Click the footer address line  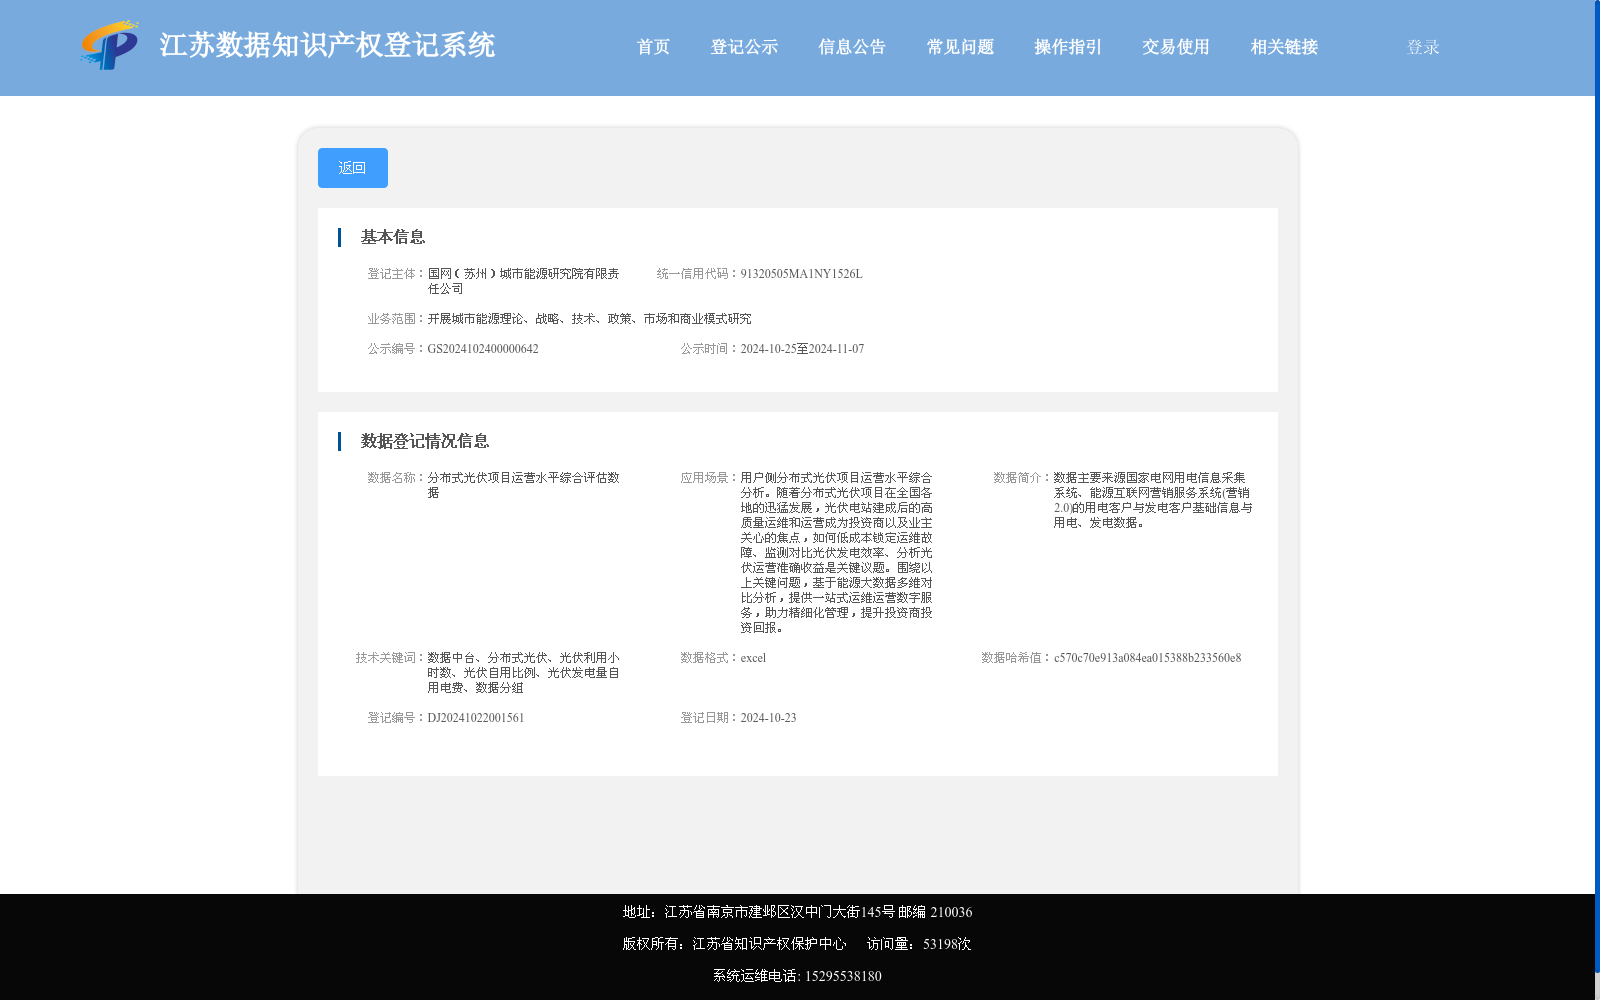pos(797,912)
